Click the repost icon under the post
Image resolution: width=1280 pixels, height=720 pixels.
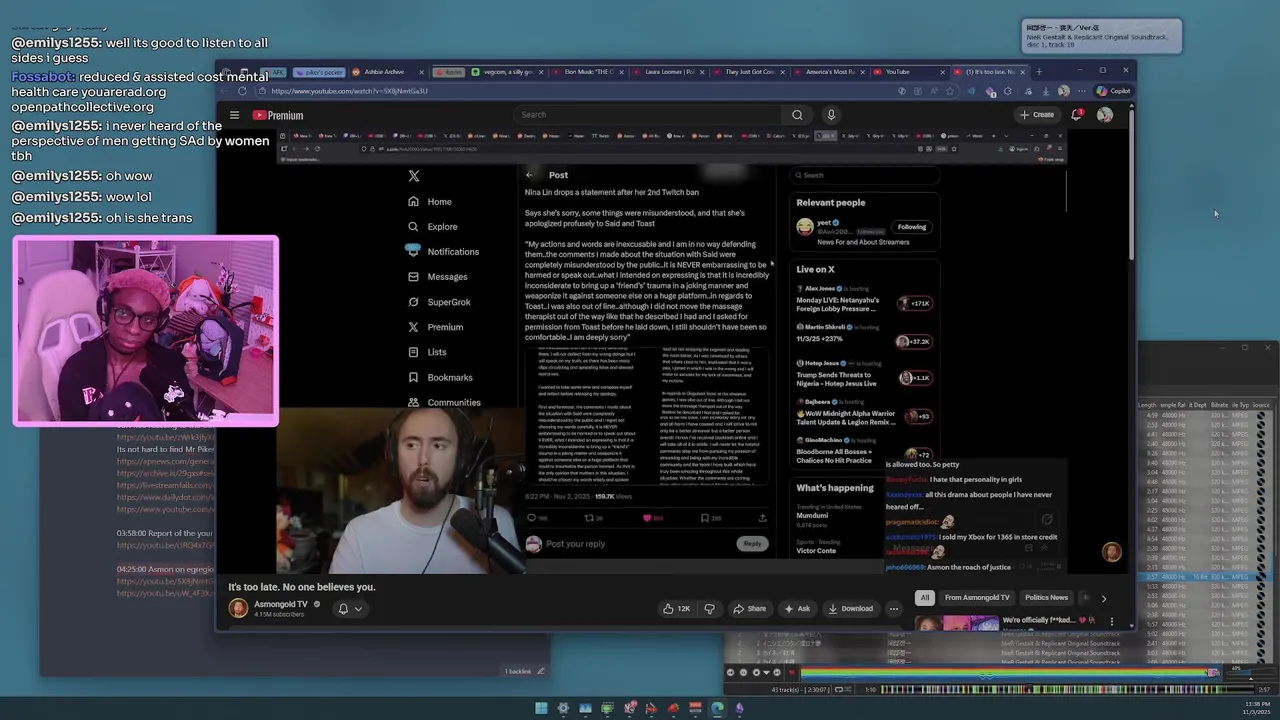[589, 518]
